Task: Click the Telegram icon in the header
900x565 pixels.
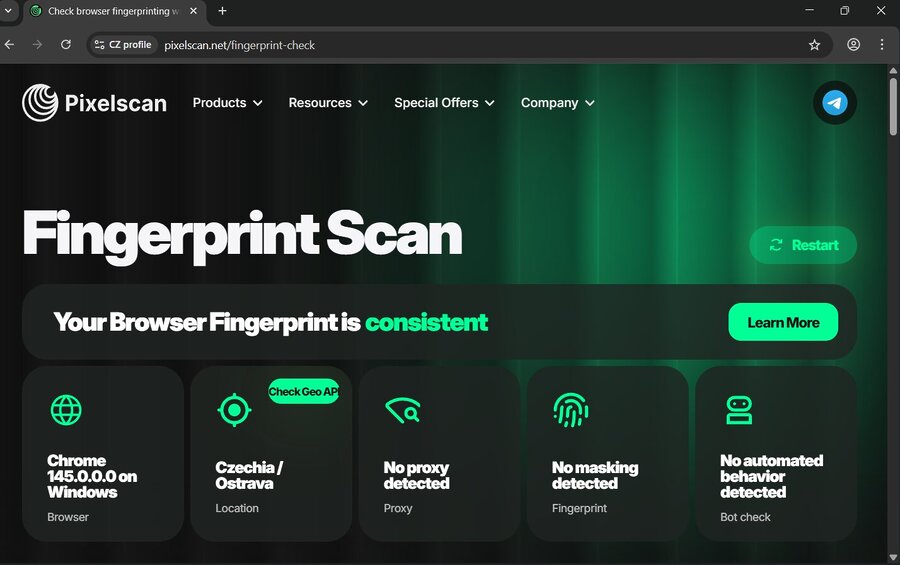Action: coord(834,103)
